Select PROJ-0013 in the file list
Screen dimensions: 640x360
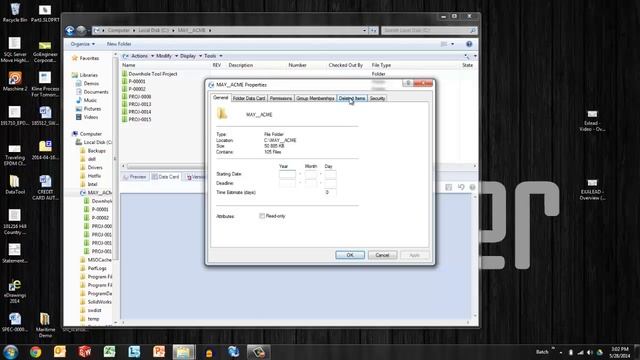[x=140, y=104]
